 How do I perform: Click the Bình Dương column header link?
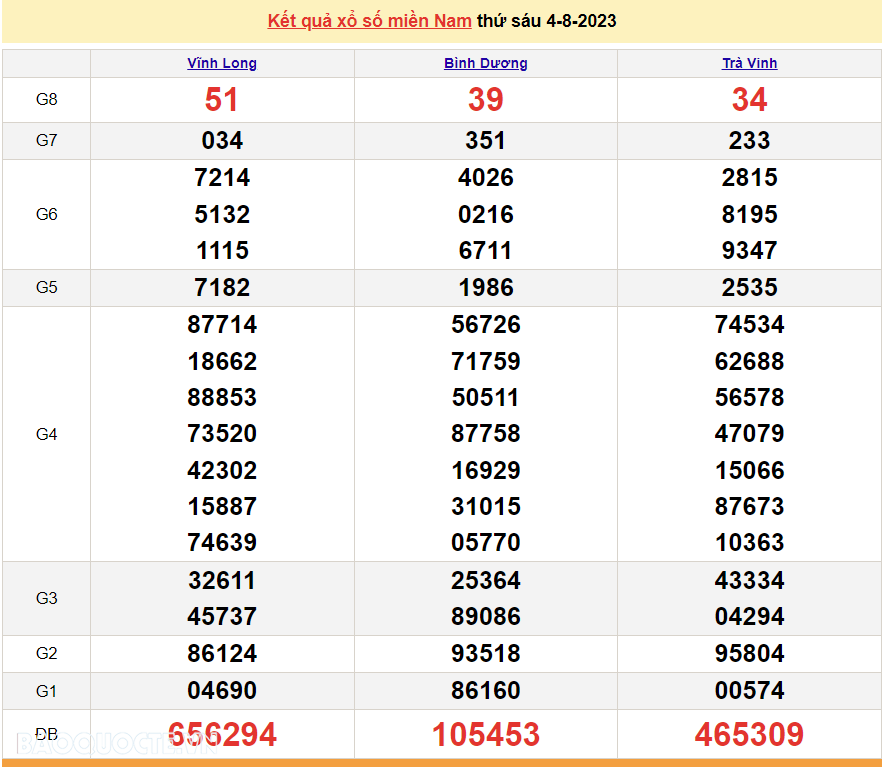point(486,63)
